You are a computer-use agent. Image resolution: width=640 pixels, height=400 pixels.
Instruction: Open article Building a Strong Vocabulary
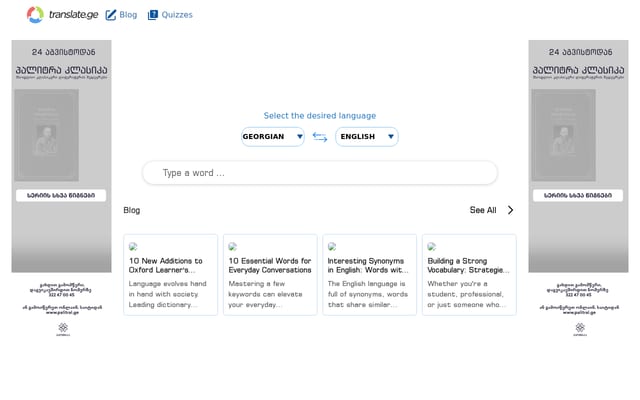(x=469, y=265)
